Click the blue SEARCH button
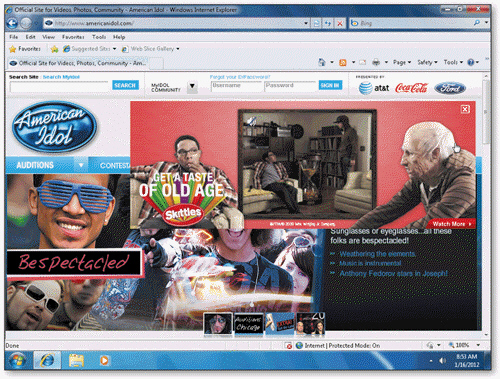Screen dimensions: 500x379 (x=125, y=85)
